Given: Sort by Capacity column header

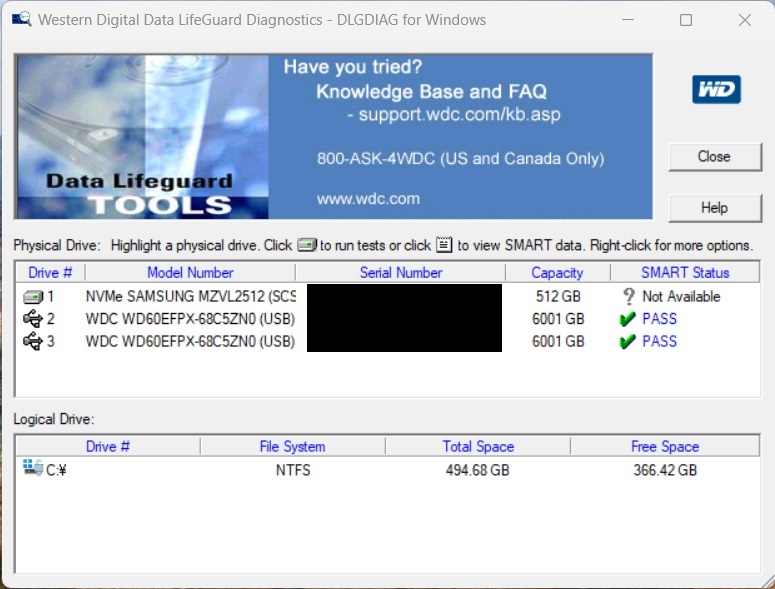Looking at the screenshot, I should (x=558, y=272).
